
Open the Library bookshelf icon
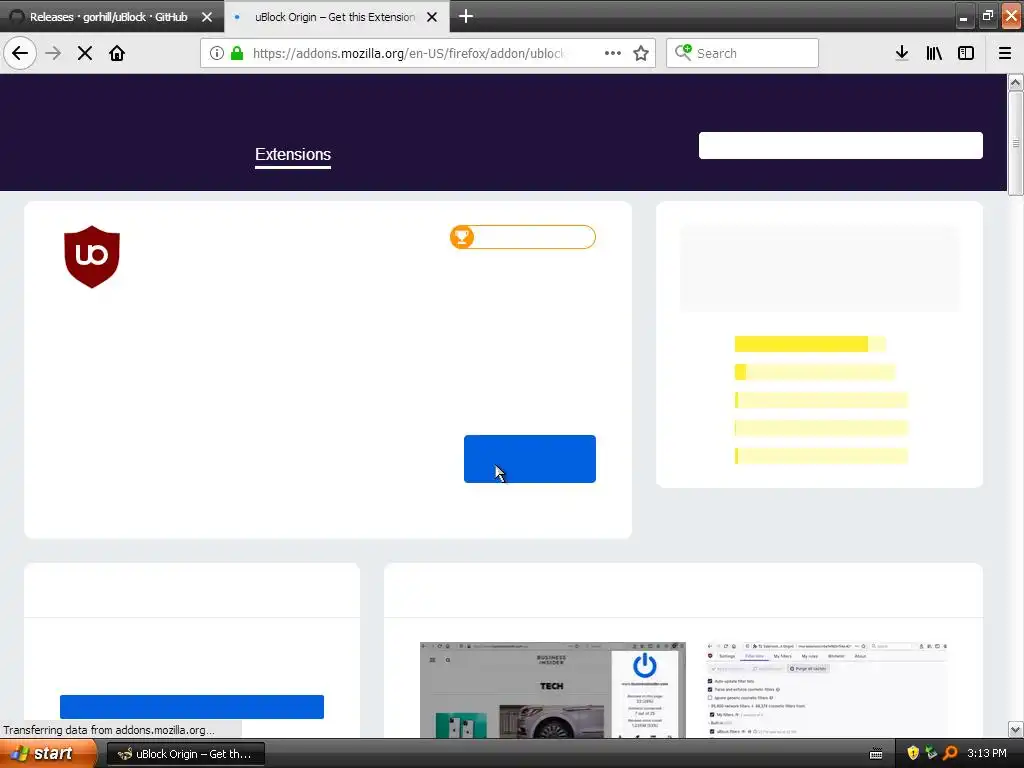[x=934, y=53]
